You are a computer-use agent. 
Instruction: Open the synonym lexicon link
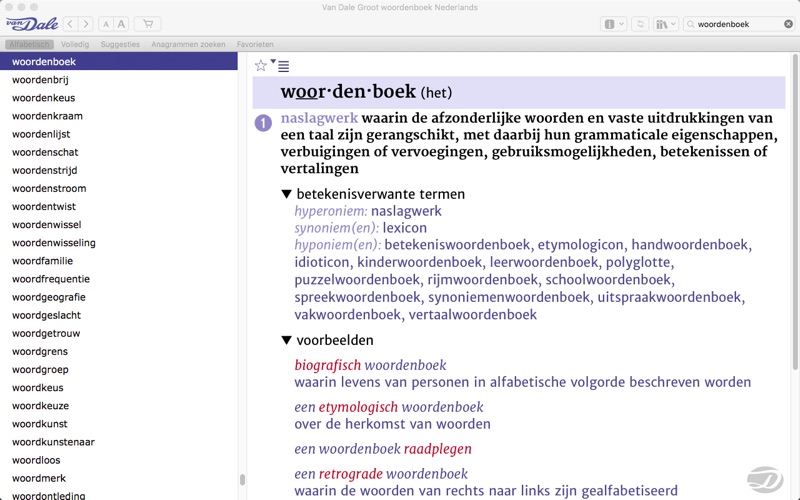pyautogui.click(x=405, y=228)
